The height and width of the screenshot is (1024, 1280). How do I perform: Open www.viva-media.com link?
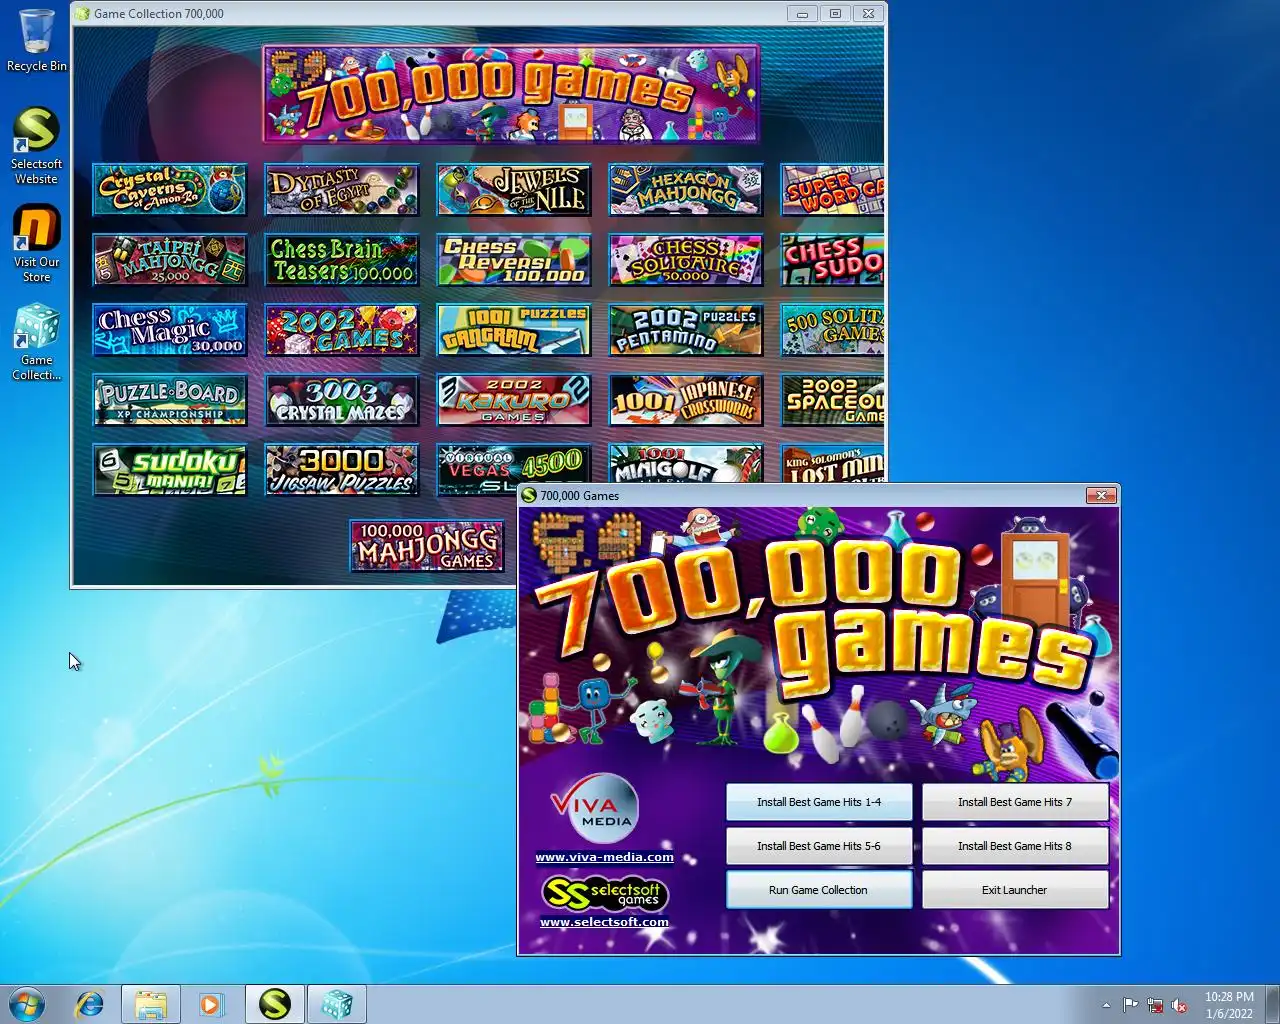(604, 857)
